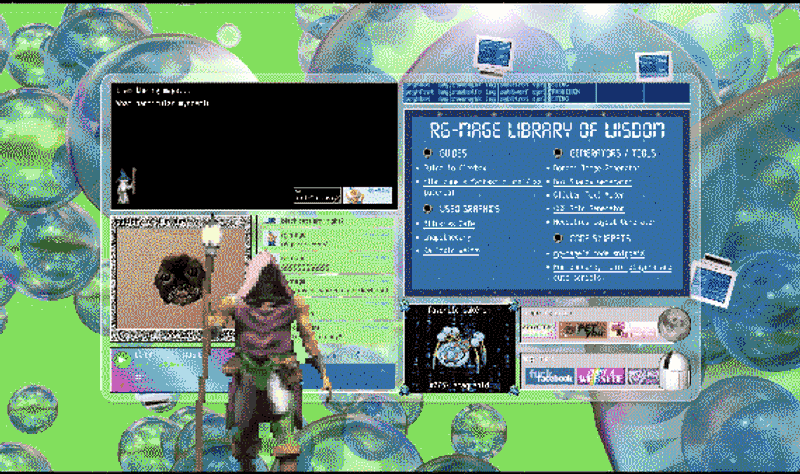Image resolution: width=800 pixels, height=474 pixels.
Task: Open the Glitter Text Maker link
Action: (588, 195)
